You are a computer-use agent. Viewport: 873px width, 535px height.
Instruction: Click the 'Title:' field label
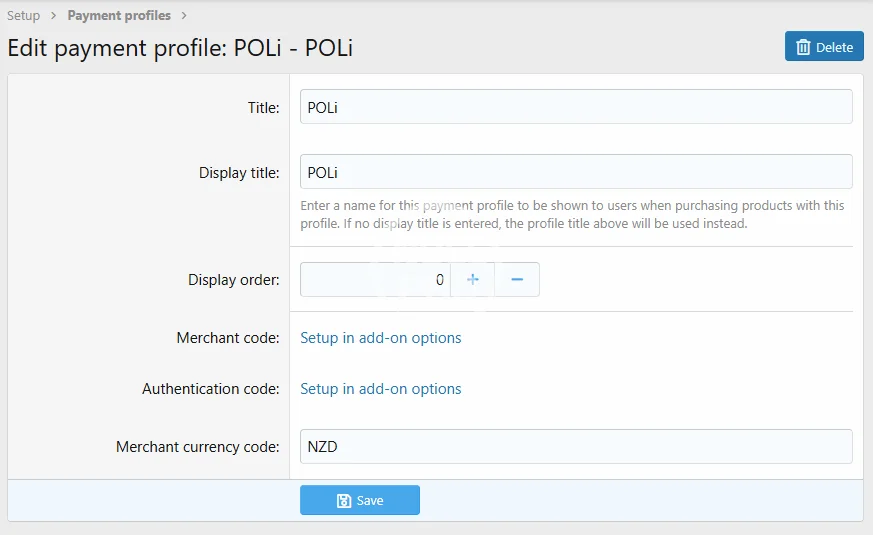tap(263, 108)
